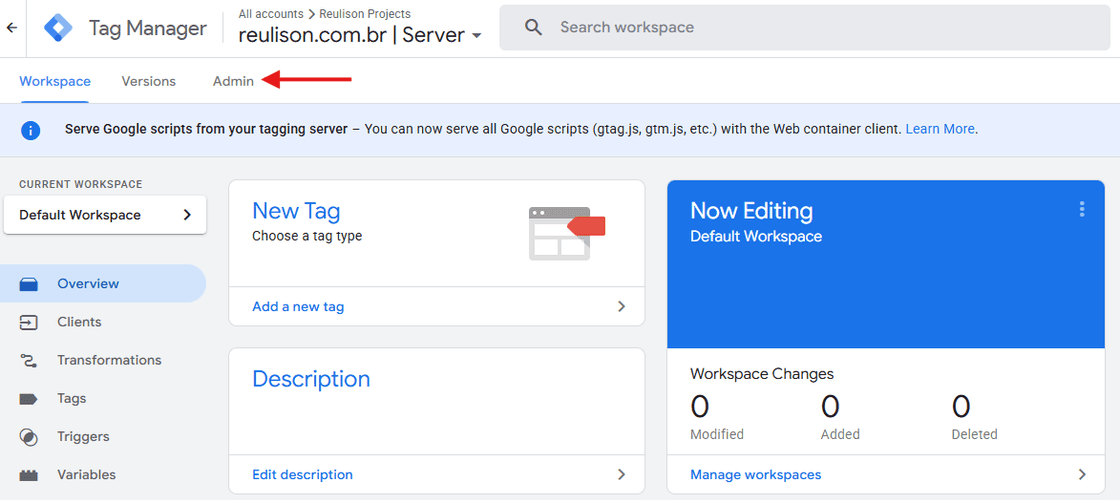Open the Admin tab
The height and width of the screenshot is (500, 1120).
coord(233,81)
